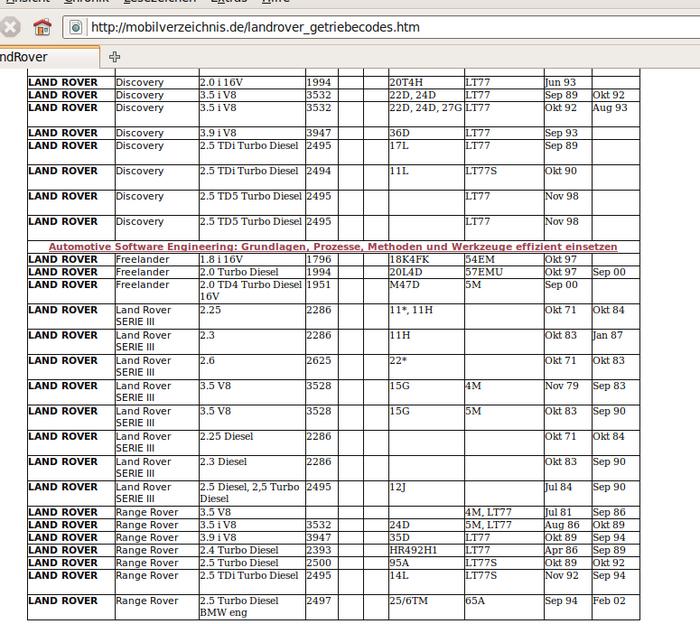Click the displacement value '2625'

[x=319, y=360]
